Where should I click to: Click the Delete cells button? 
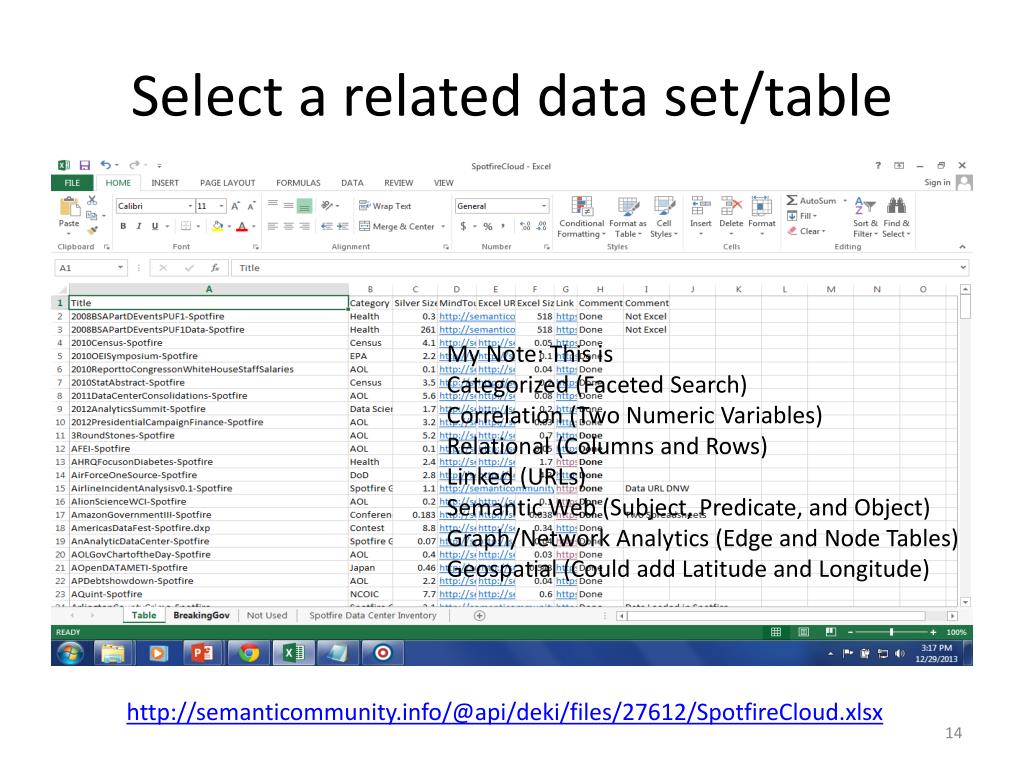pyautogui.click(x=731, y=216)
